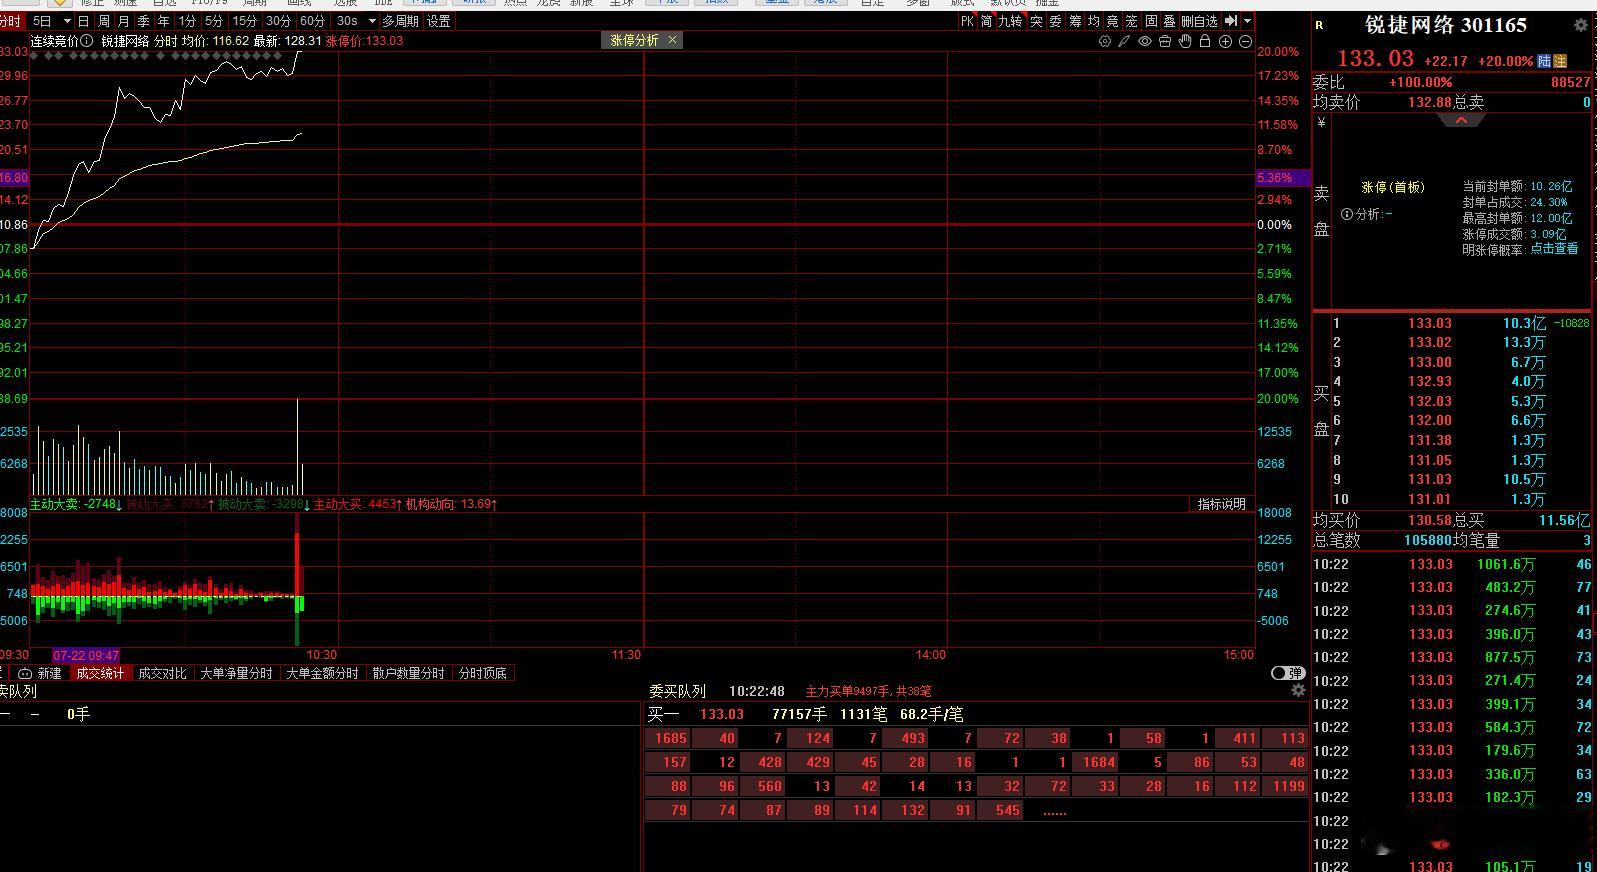Viewport: 1597px width, 872px height.
Task: Switch to the 大单净量分时 tab
Action: 236,673
